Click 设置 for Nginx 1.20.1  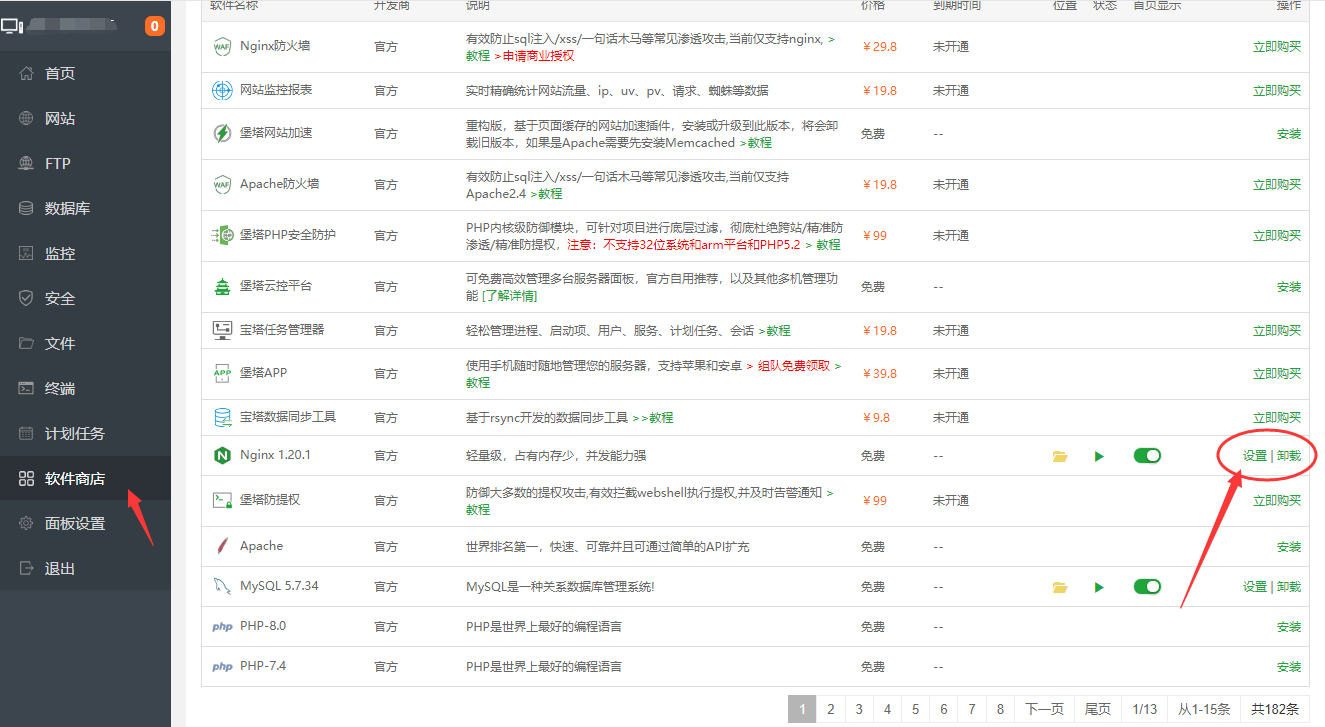(x=1255, y=456)
